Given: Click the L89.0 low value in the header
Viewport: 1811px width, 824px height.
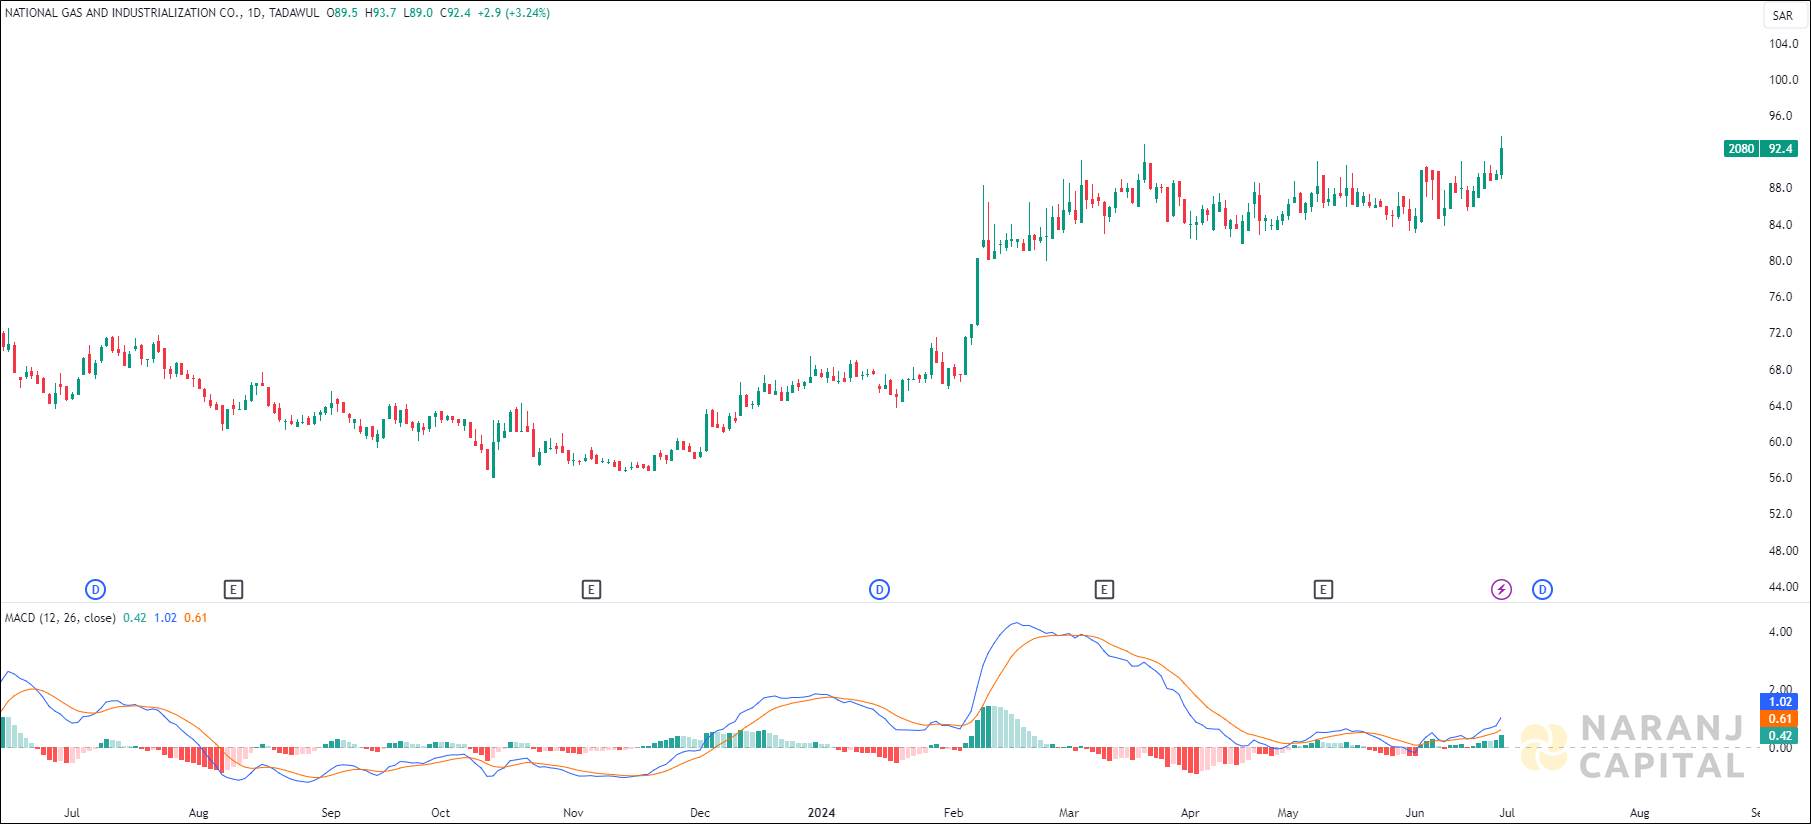Looking at the screenshot, I should [418, 13].
